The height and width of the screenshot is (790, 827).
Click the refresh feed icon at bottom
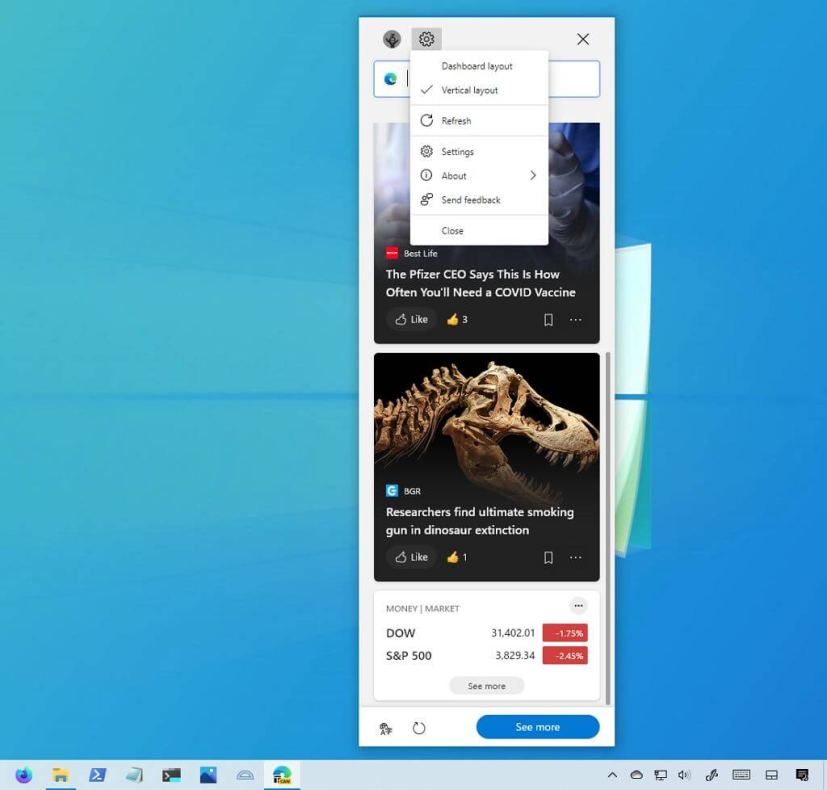pyautogui.click(x=419, y=728)
